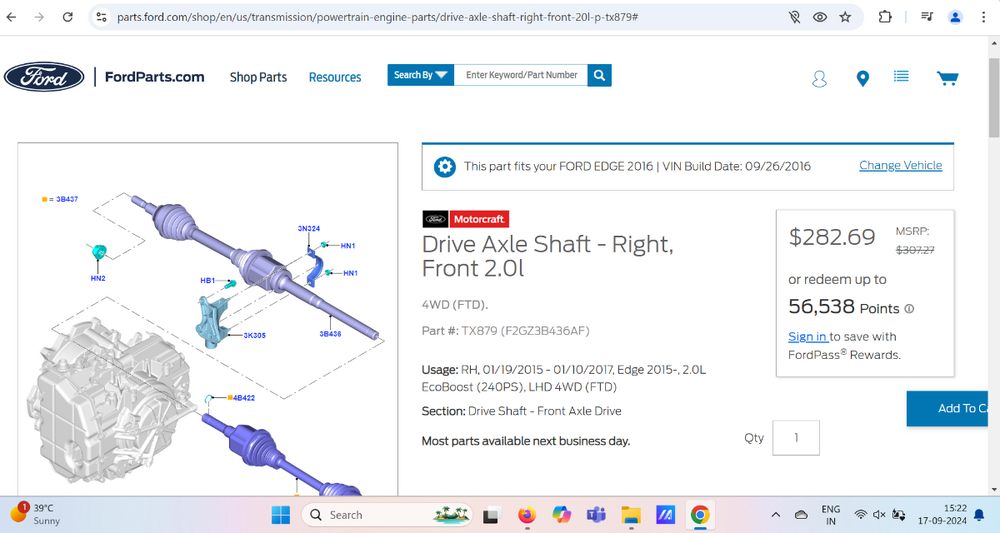Open the shopping cart icon
Screen dimensions: 1000x533
tap(947, 78)
